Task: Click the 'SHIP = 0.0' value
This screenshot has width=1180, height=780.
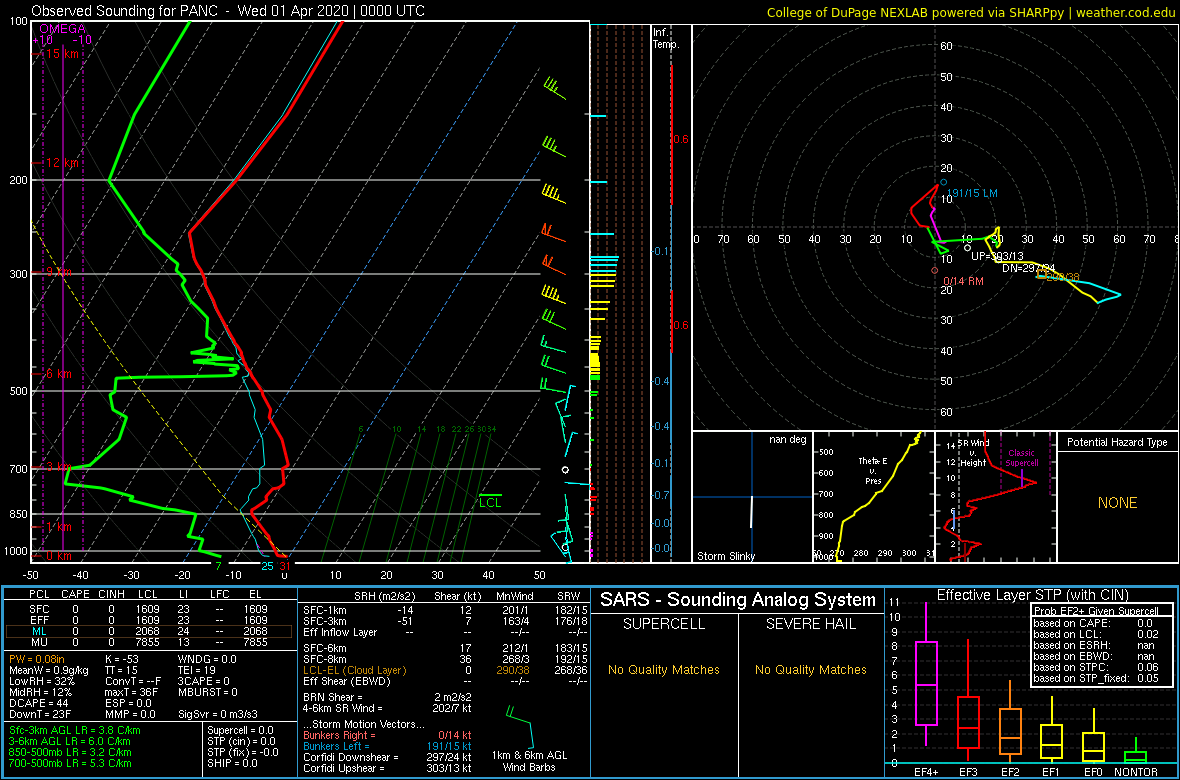Action: (233, 763)
